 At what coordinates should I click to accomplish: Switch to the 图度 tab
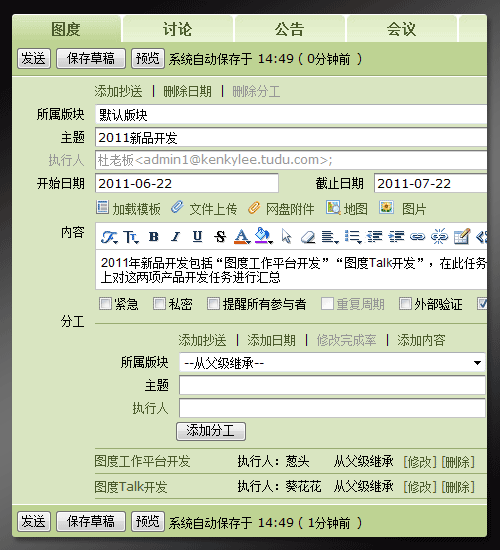66,29
